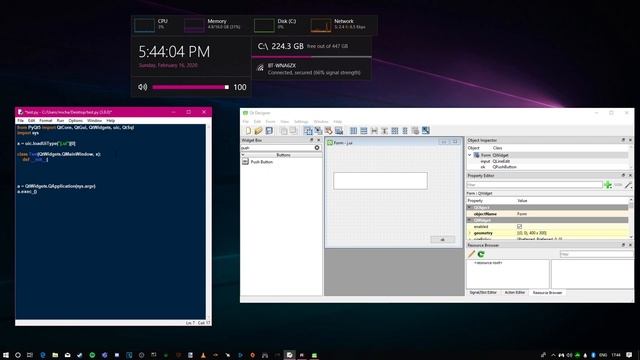Click the Adjust Size toolbar icon
Image resolution: width=640 pixels, height=360 pixels.
pos(426,131)
